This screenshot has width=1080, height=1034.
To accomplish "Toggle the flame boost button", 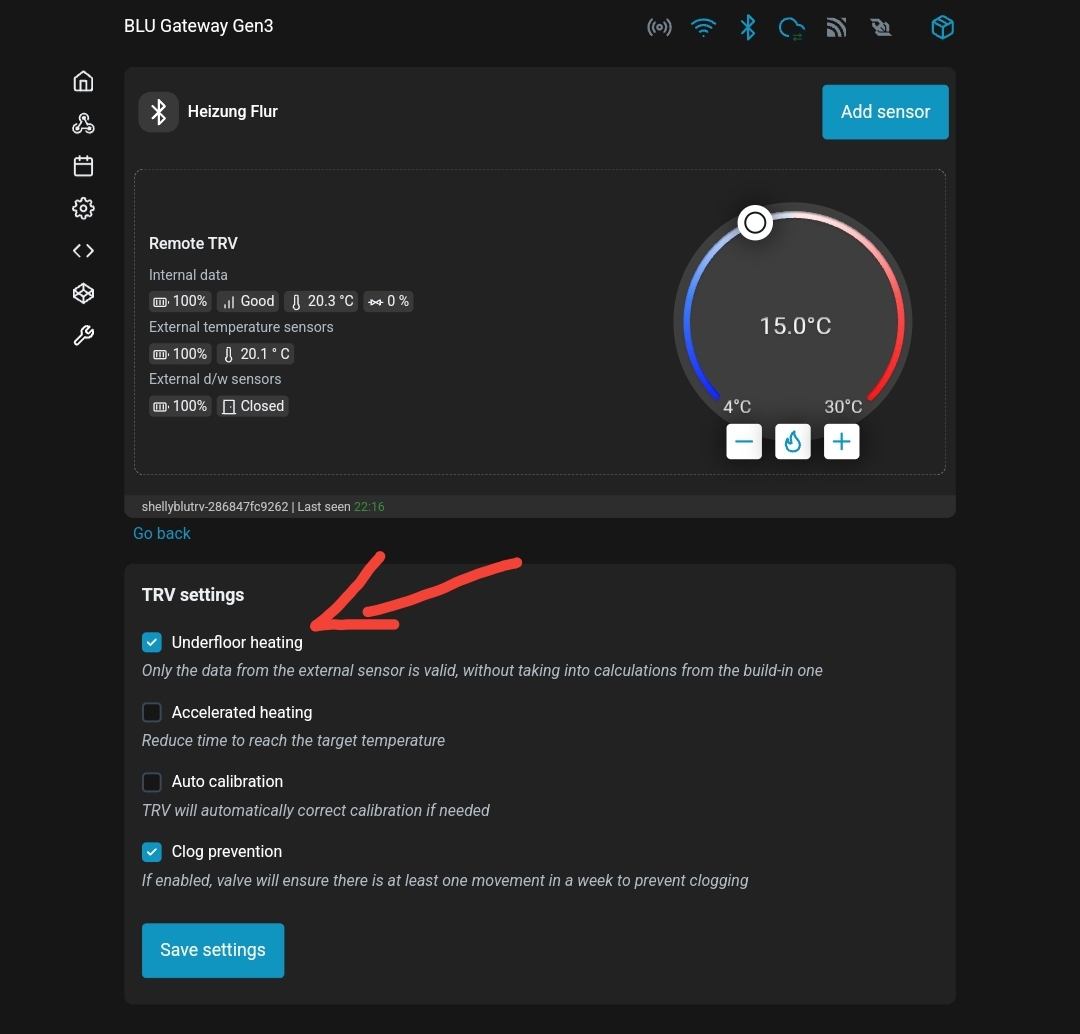I will click(x=793, y=441).
